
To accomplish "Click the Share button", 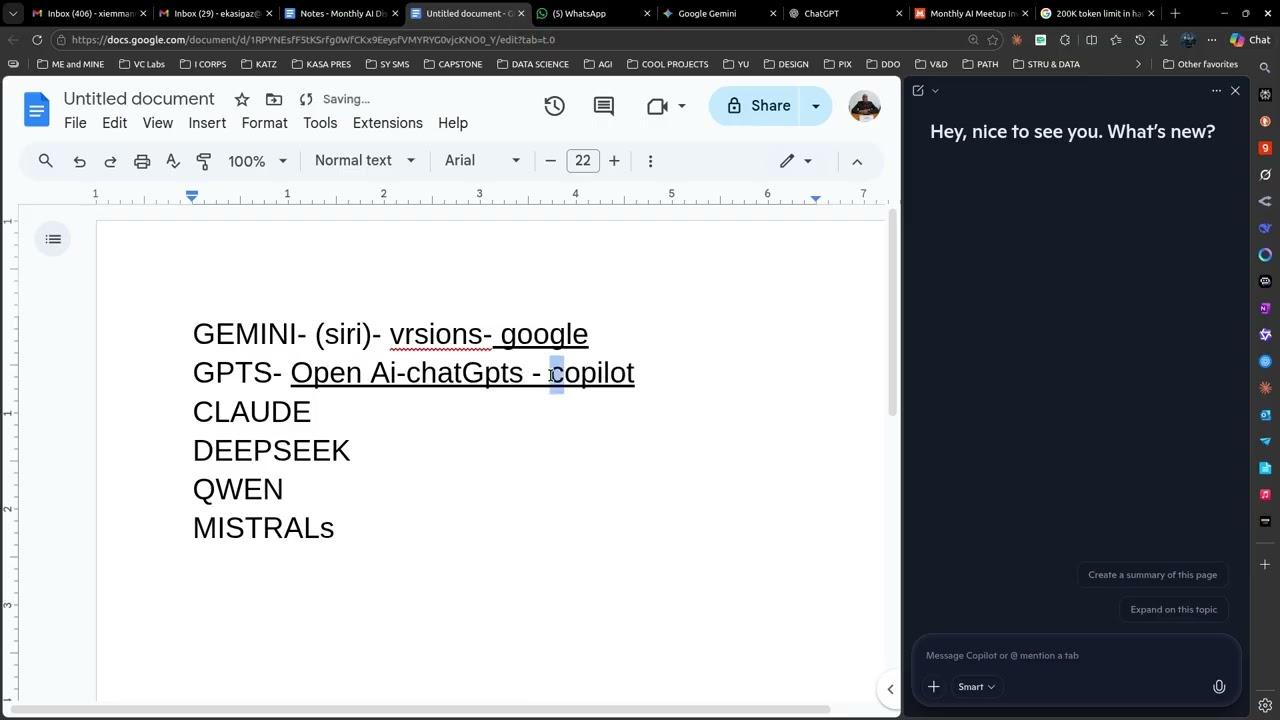I will click(758, 106).
